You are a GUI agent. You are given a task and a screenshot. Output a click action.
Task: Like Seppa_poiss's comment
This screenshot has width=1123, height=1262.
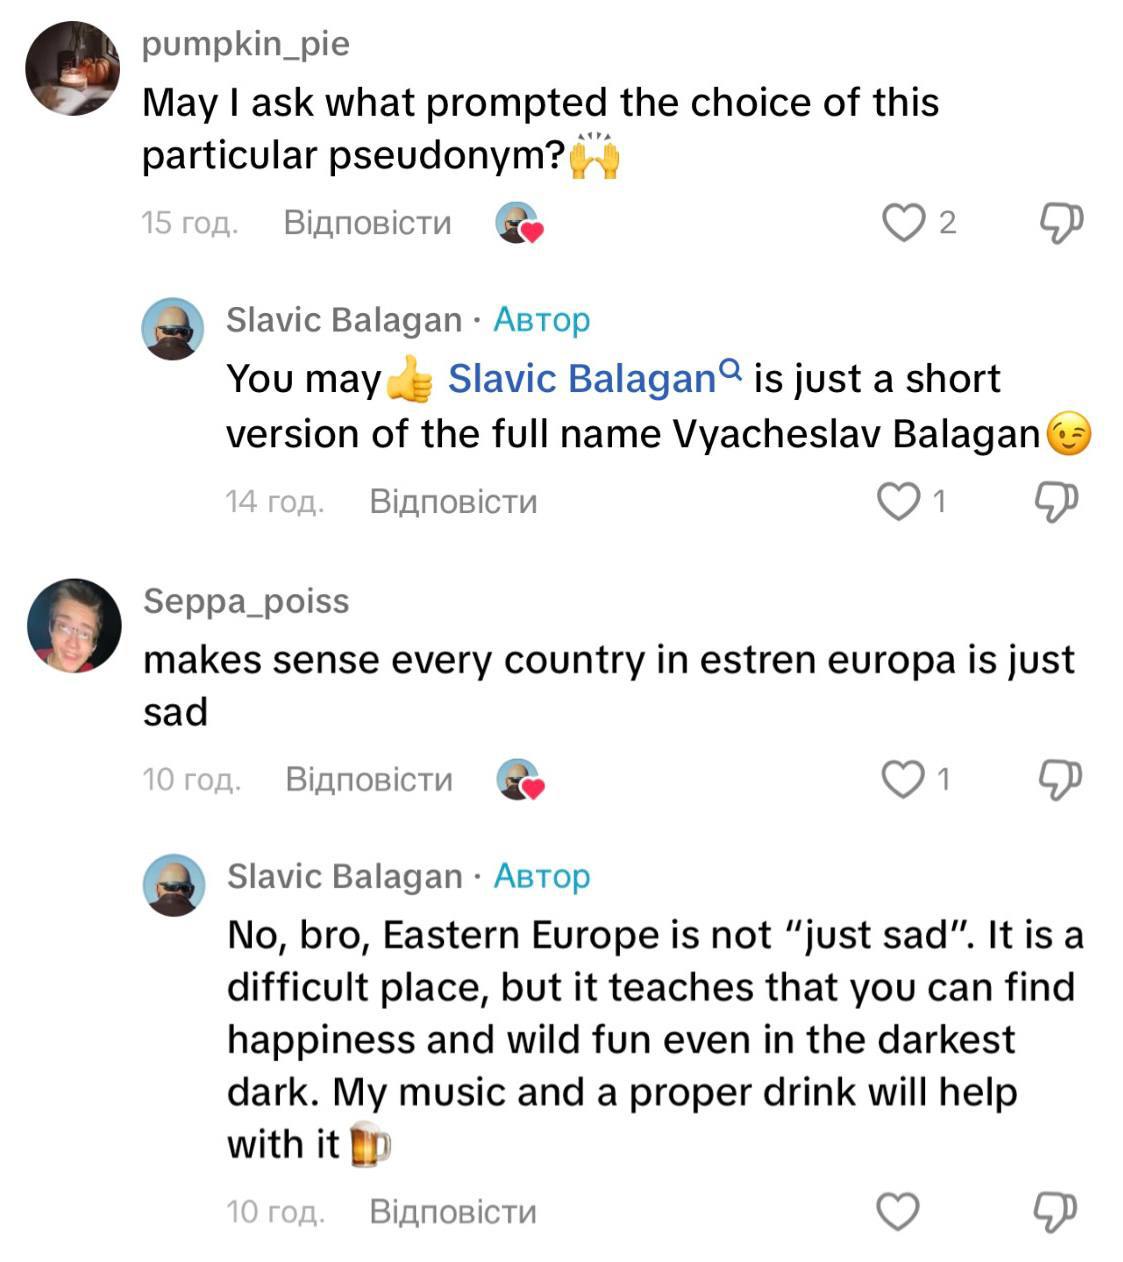(x=903, y=778)
